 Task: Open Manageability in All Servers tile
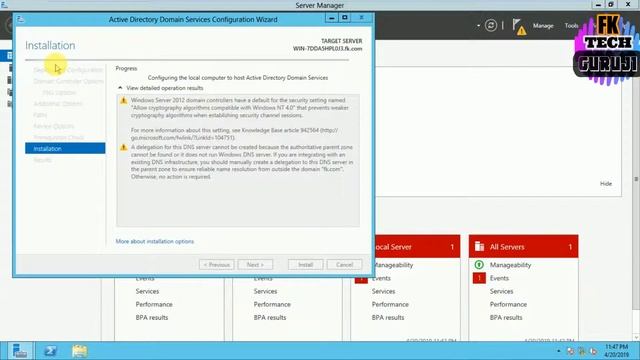coord(510,265)
